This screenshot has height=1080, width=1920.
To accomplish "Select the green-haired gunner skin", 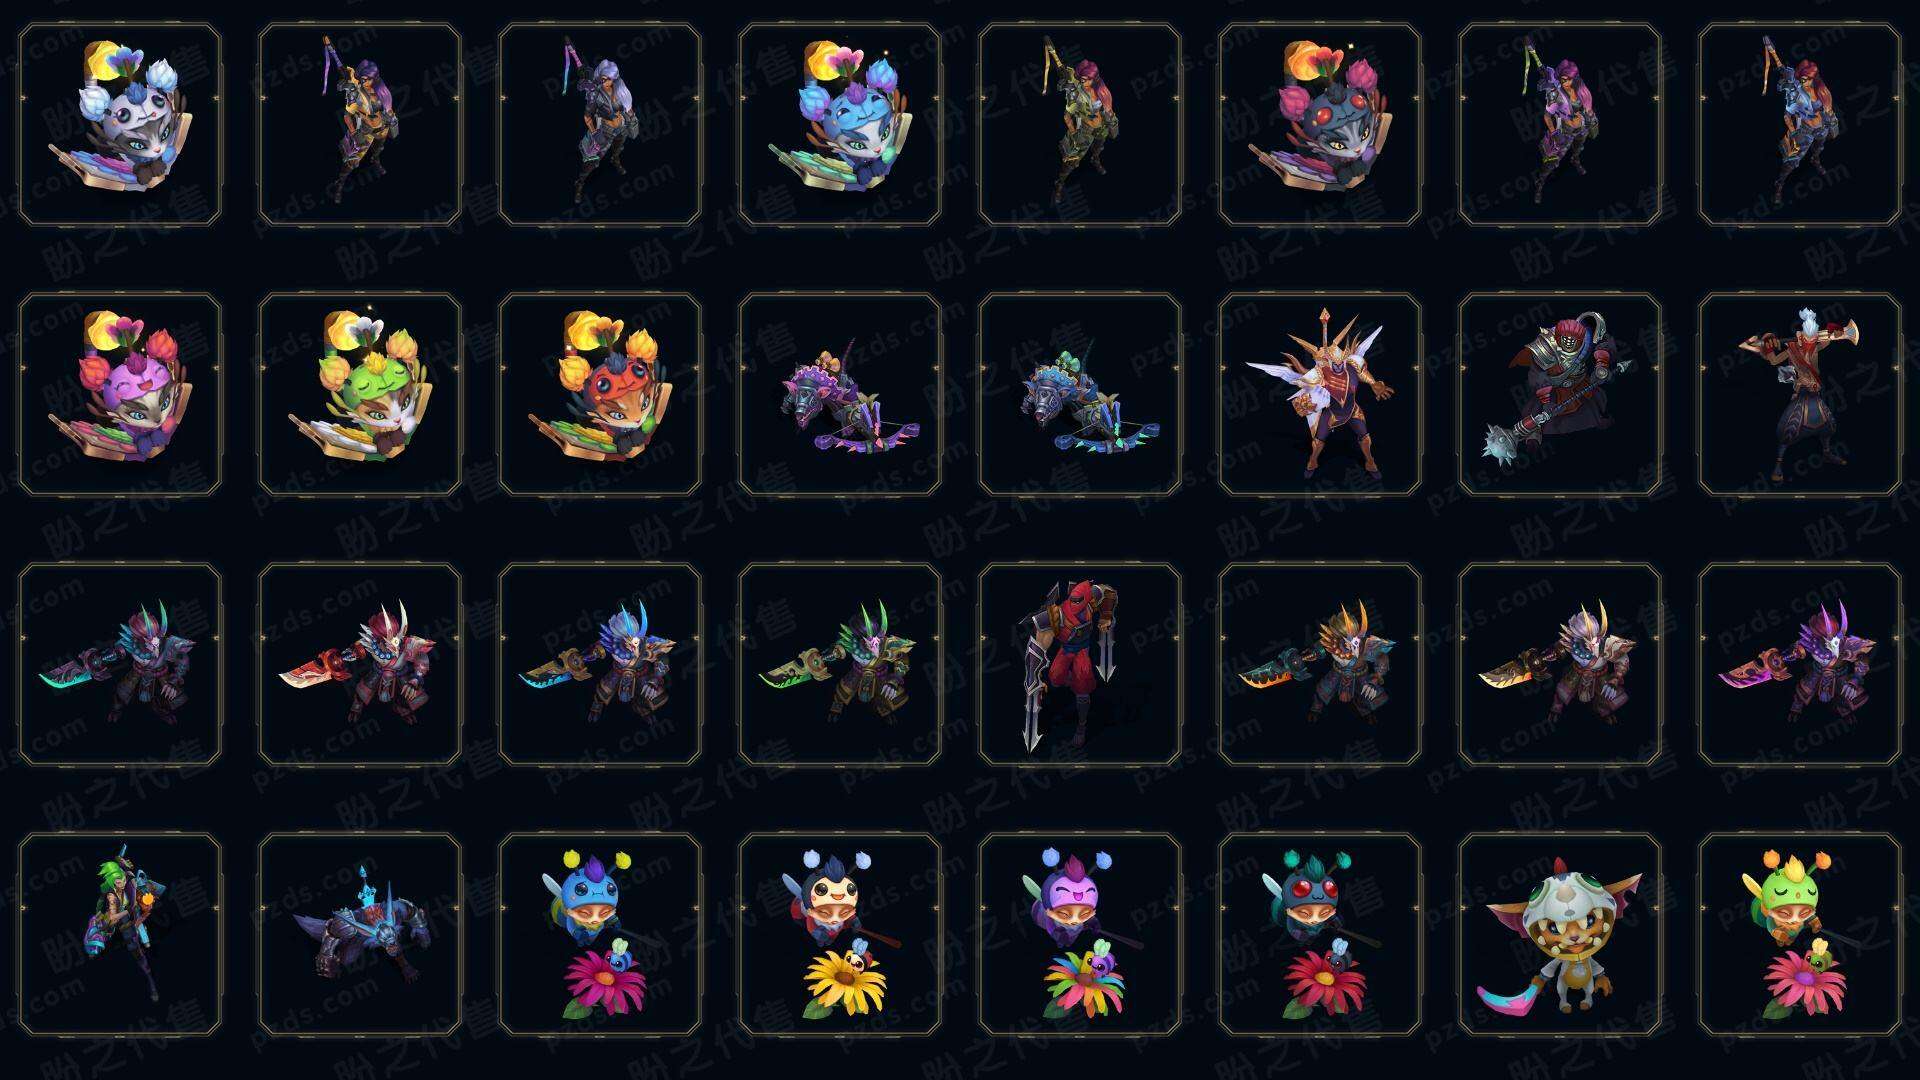I will [x=120, y=934].
